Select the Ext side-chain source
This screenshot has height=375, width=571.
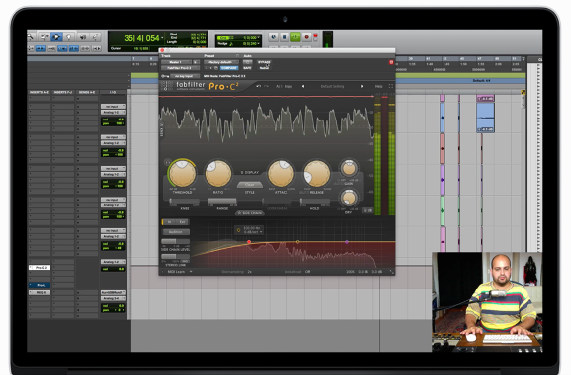(x=182, y=222)
